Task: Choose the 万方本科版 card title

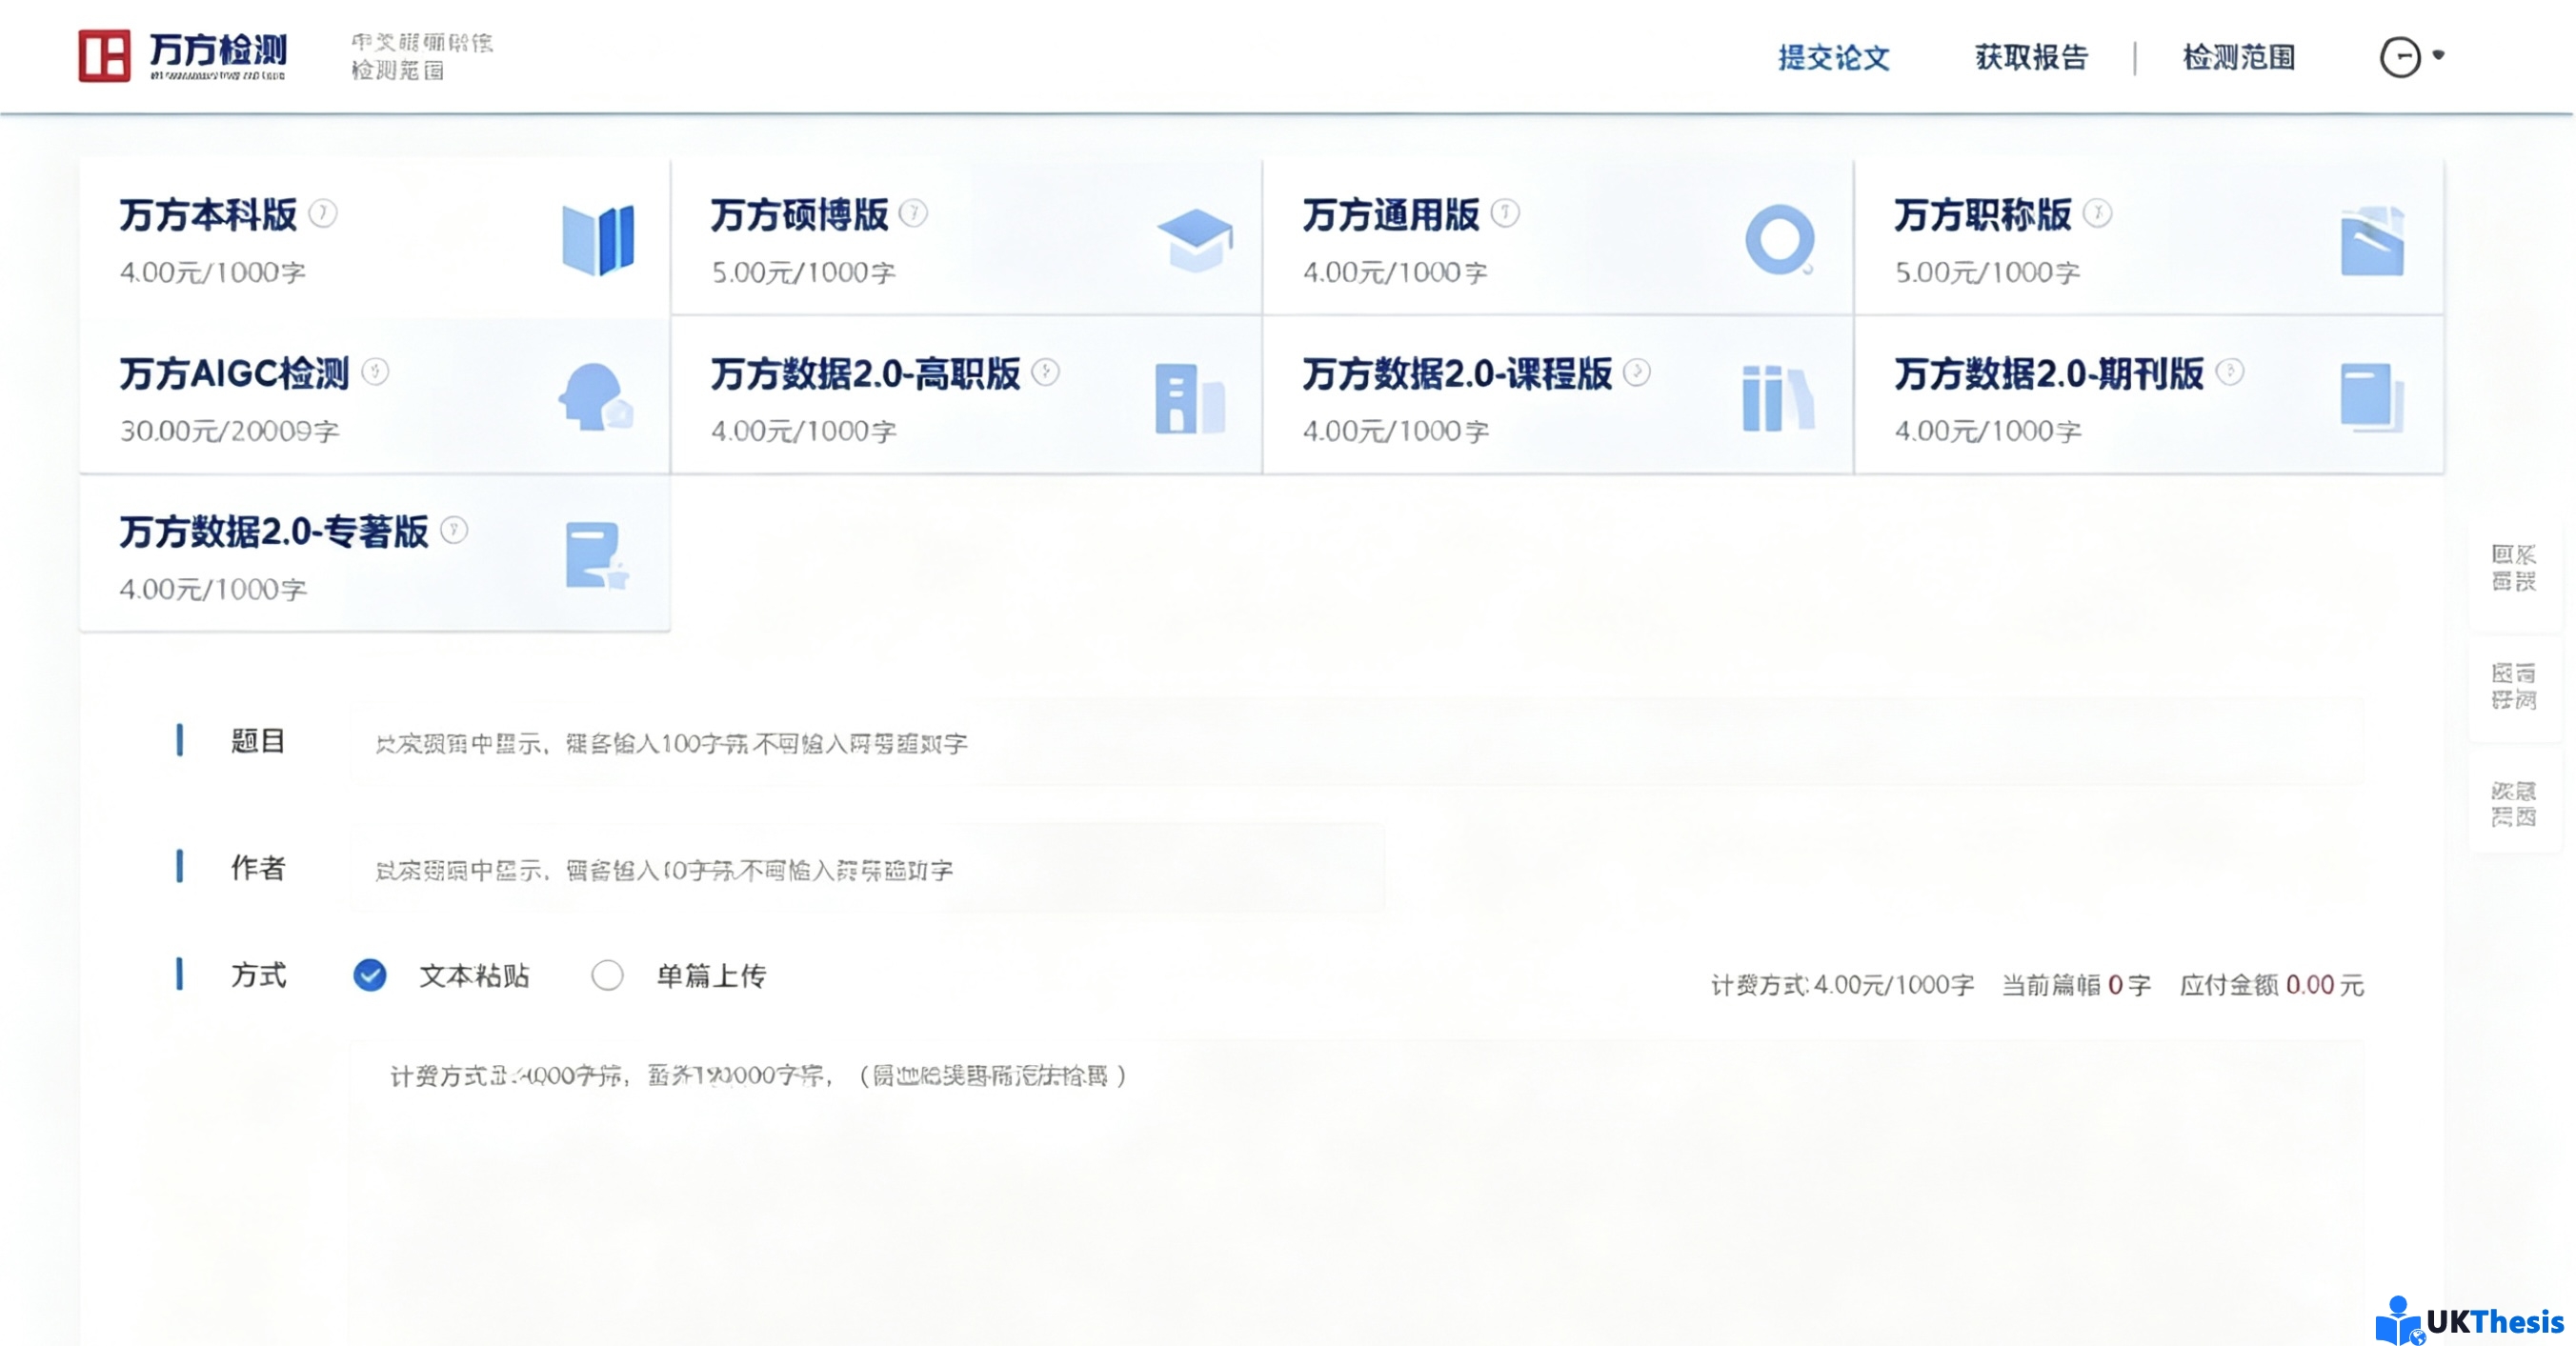Action: (x=208, y=215)
